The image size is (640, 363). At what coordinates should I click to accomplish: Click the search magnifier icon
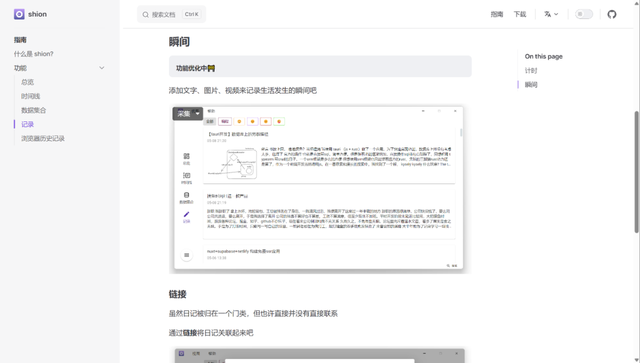pos(145,15)
